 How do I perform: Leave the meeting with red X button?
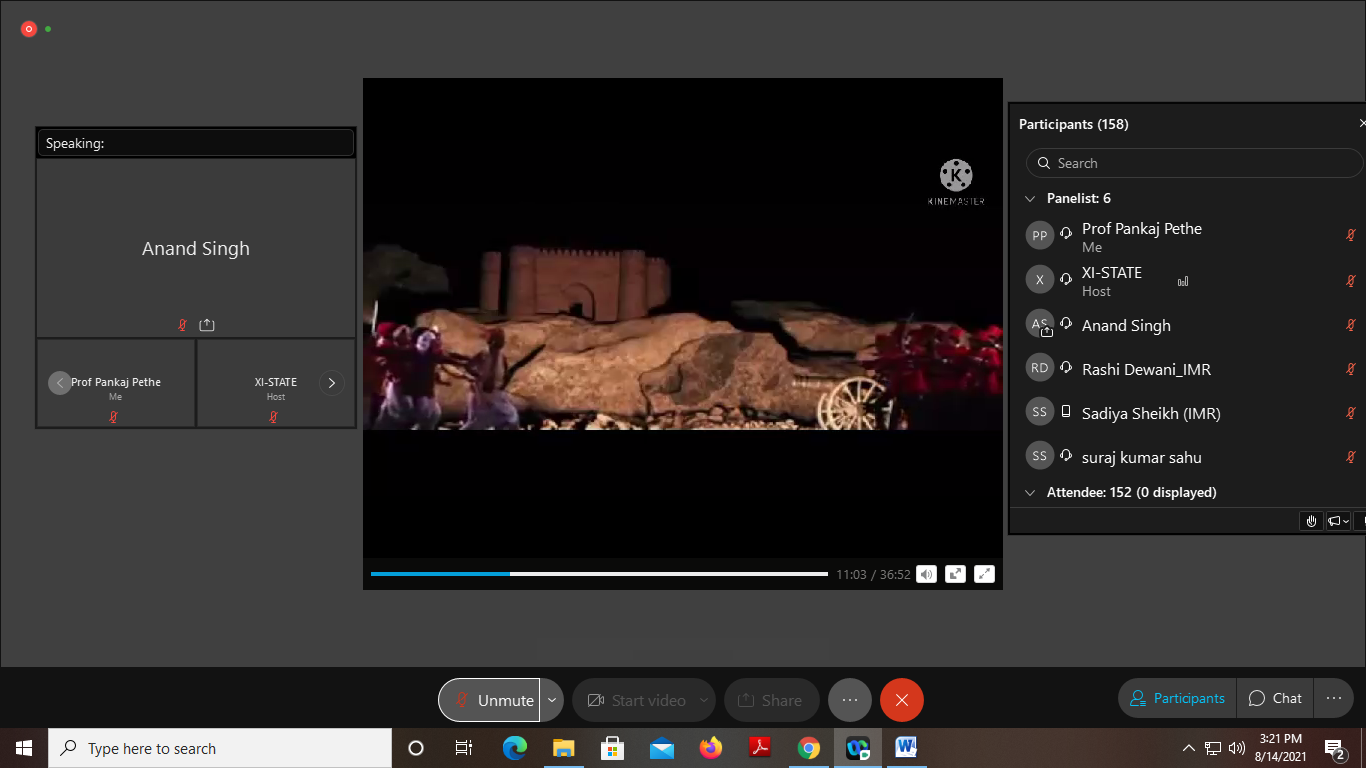click(x=902, y=700)
